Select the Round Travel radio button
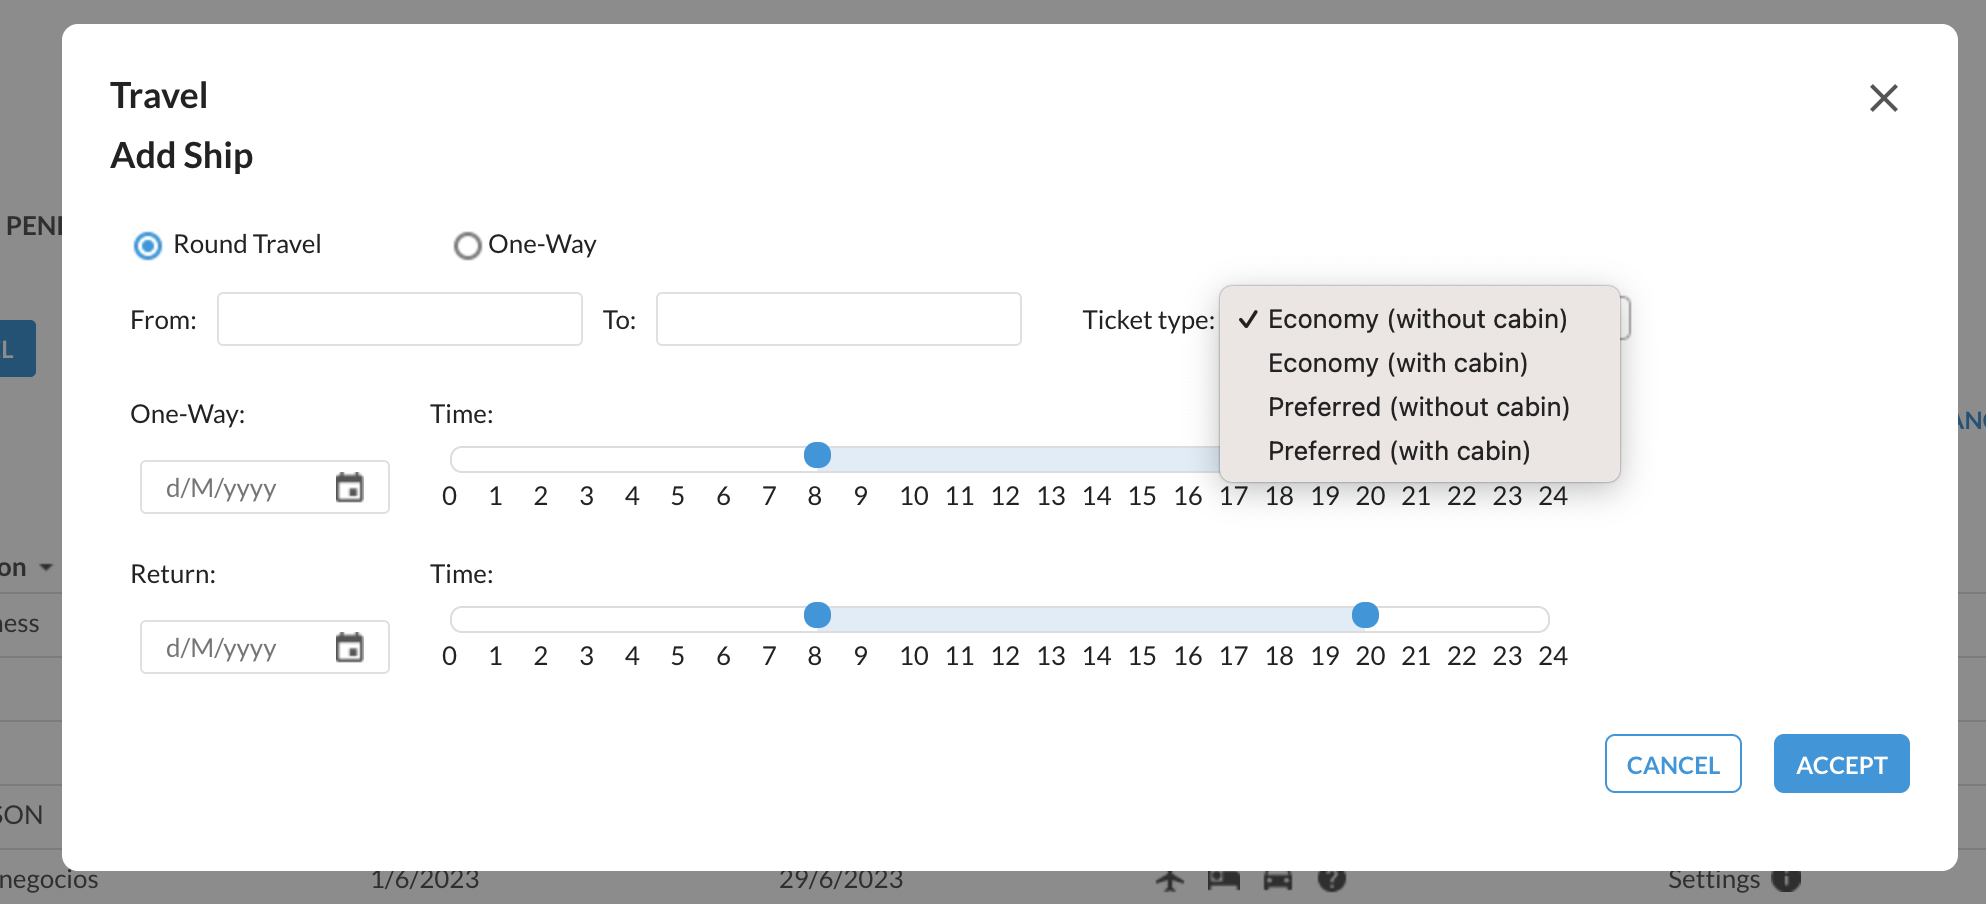The image size is (1986, 904). tap(148, 246)
